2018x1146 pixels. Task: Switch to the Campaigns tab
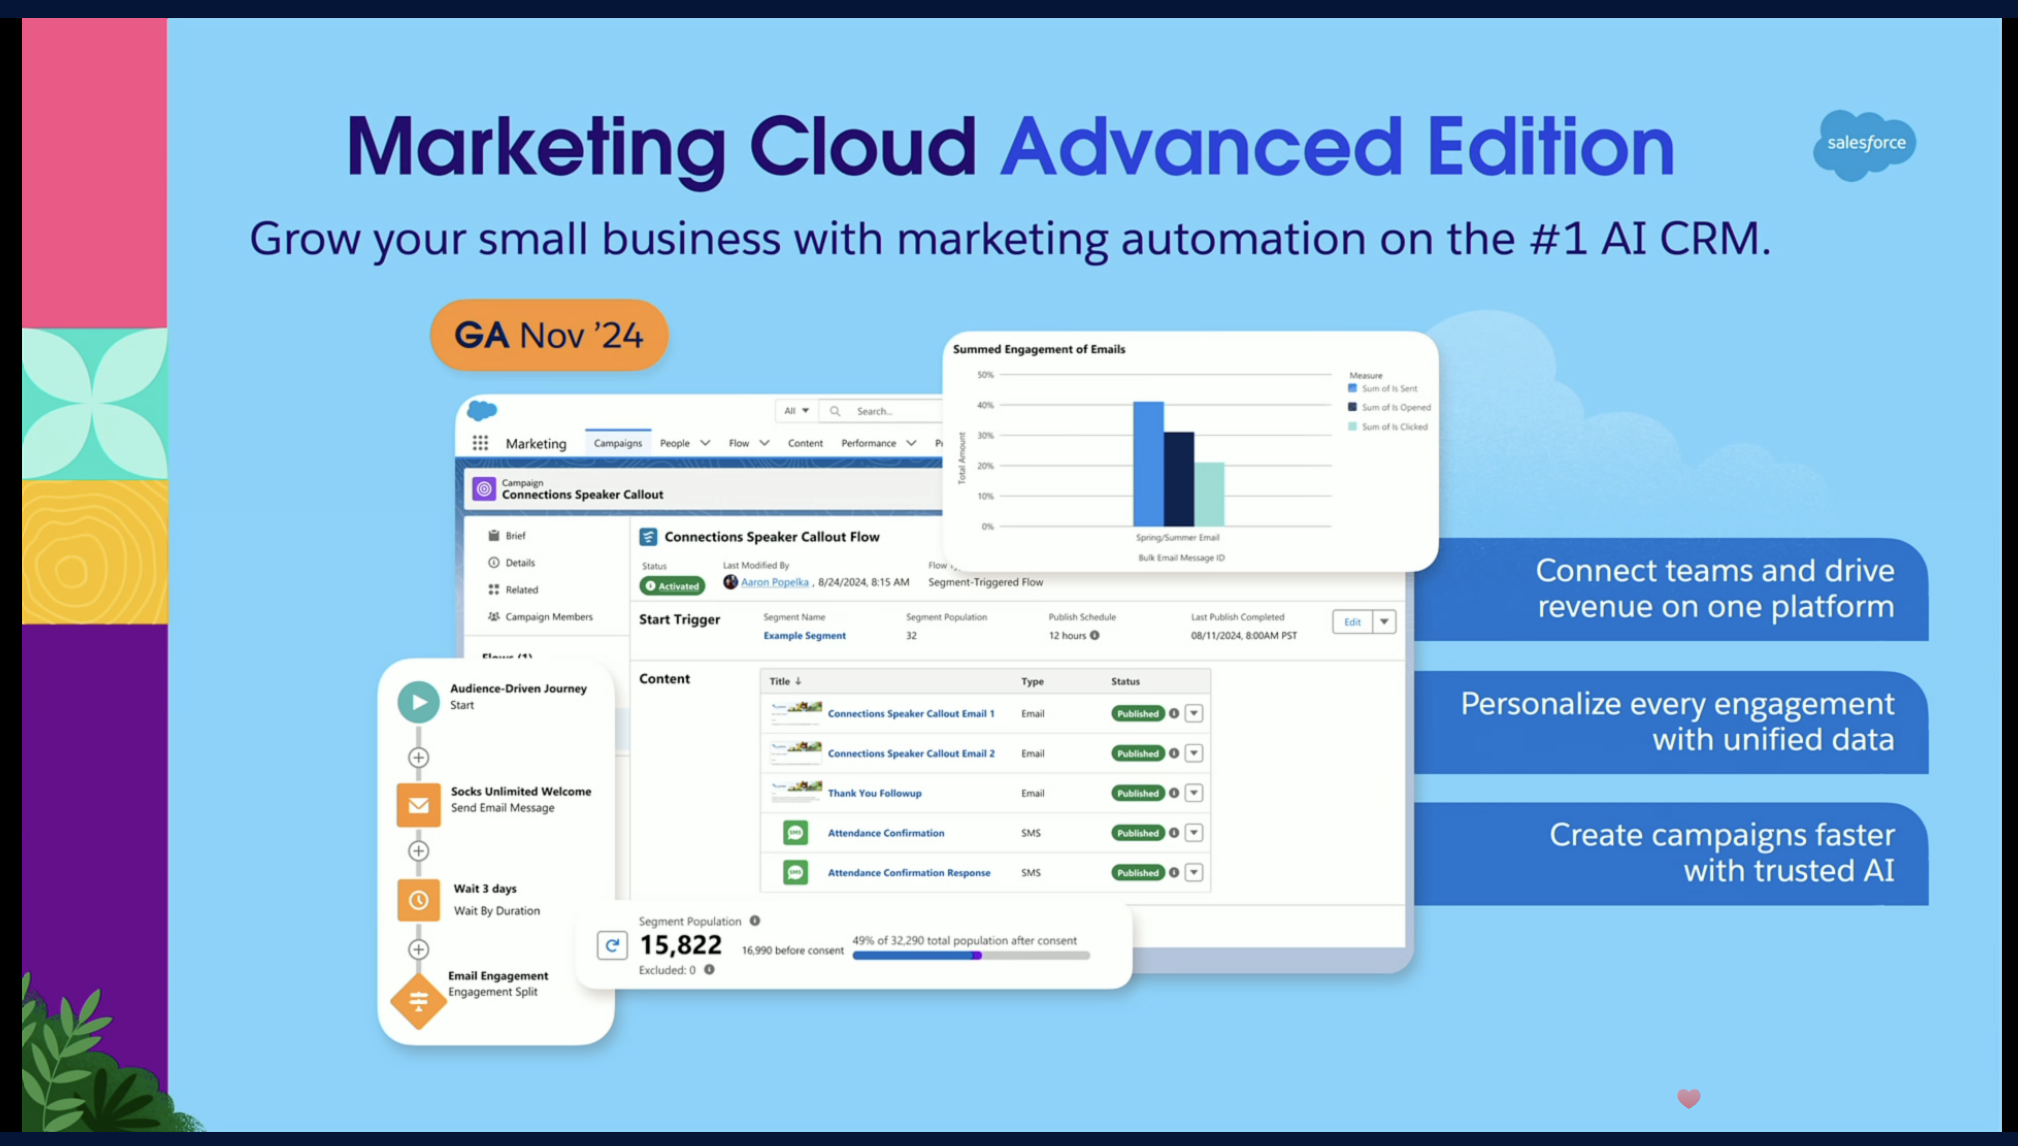pos(617,443)
